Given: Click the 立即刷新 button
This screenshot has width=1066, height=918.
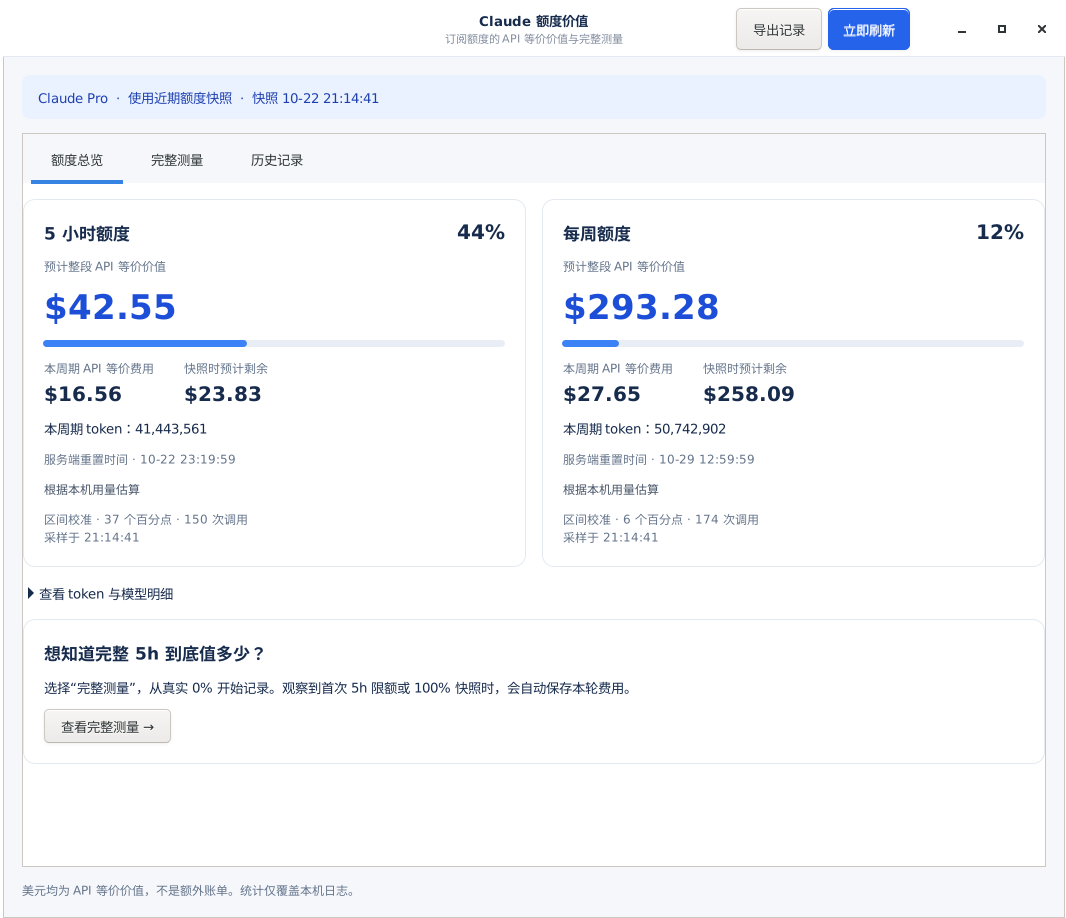Looking at the screenshot, I should click(868, 29).
